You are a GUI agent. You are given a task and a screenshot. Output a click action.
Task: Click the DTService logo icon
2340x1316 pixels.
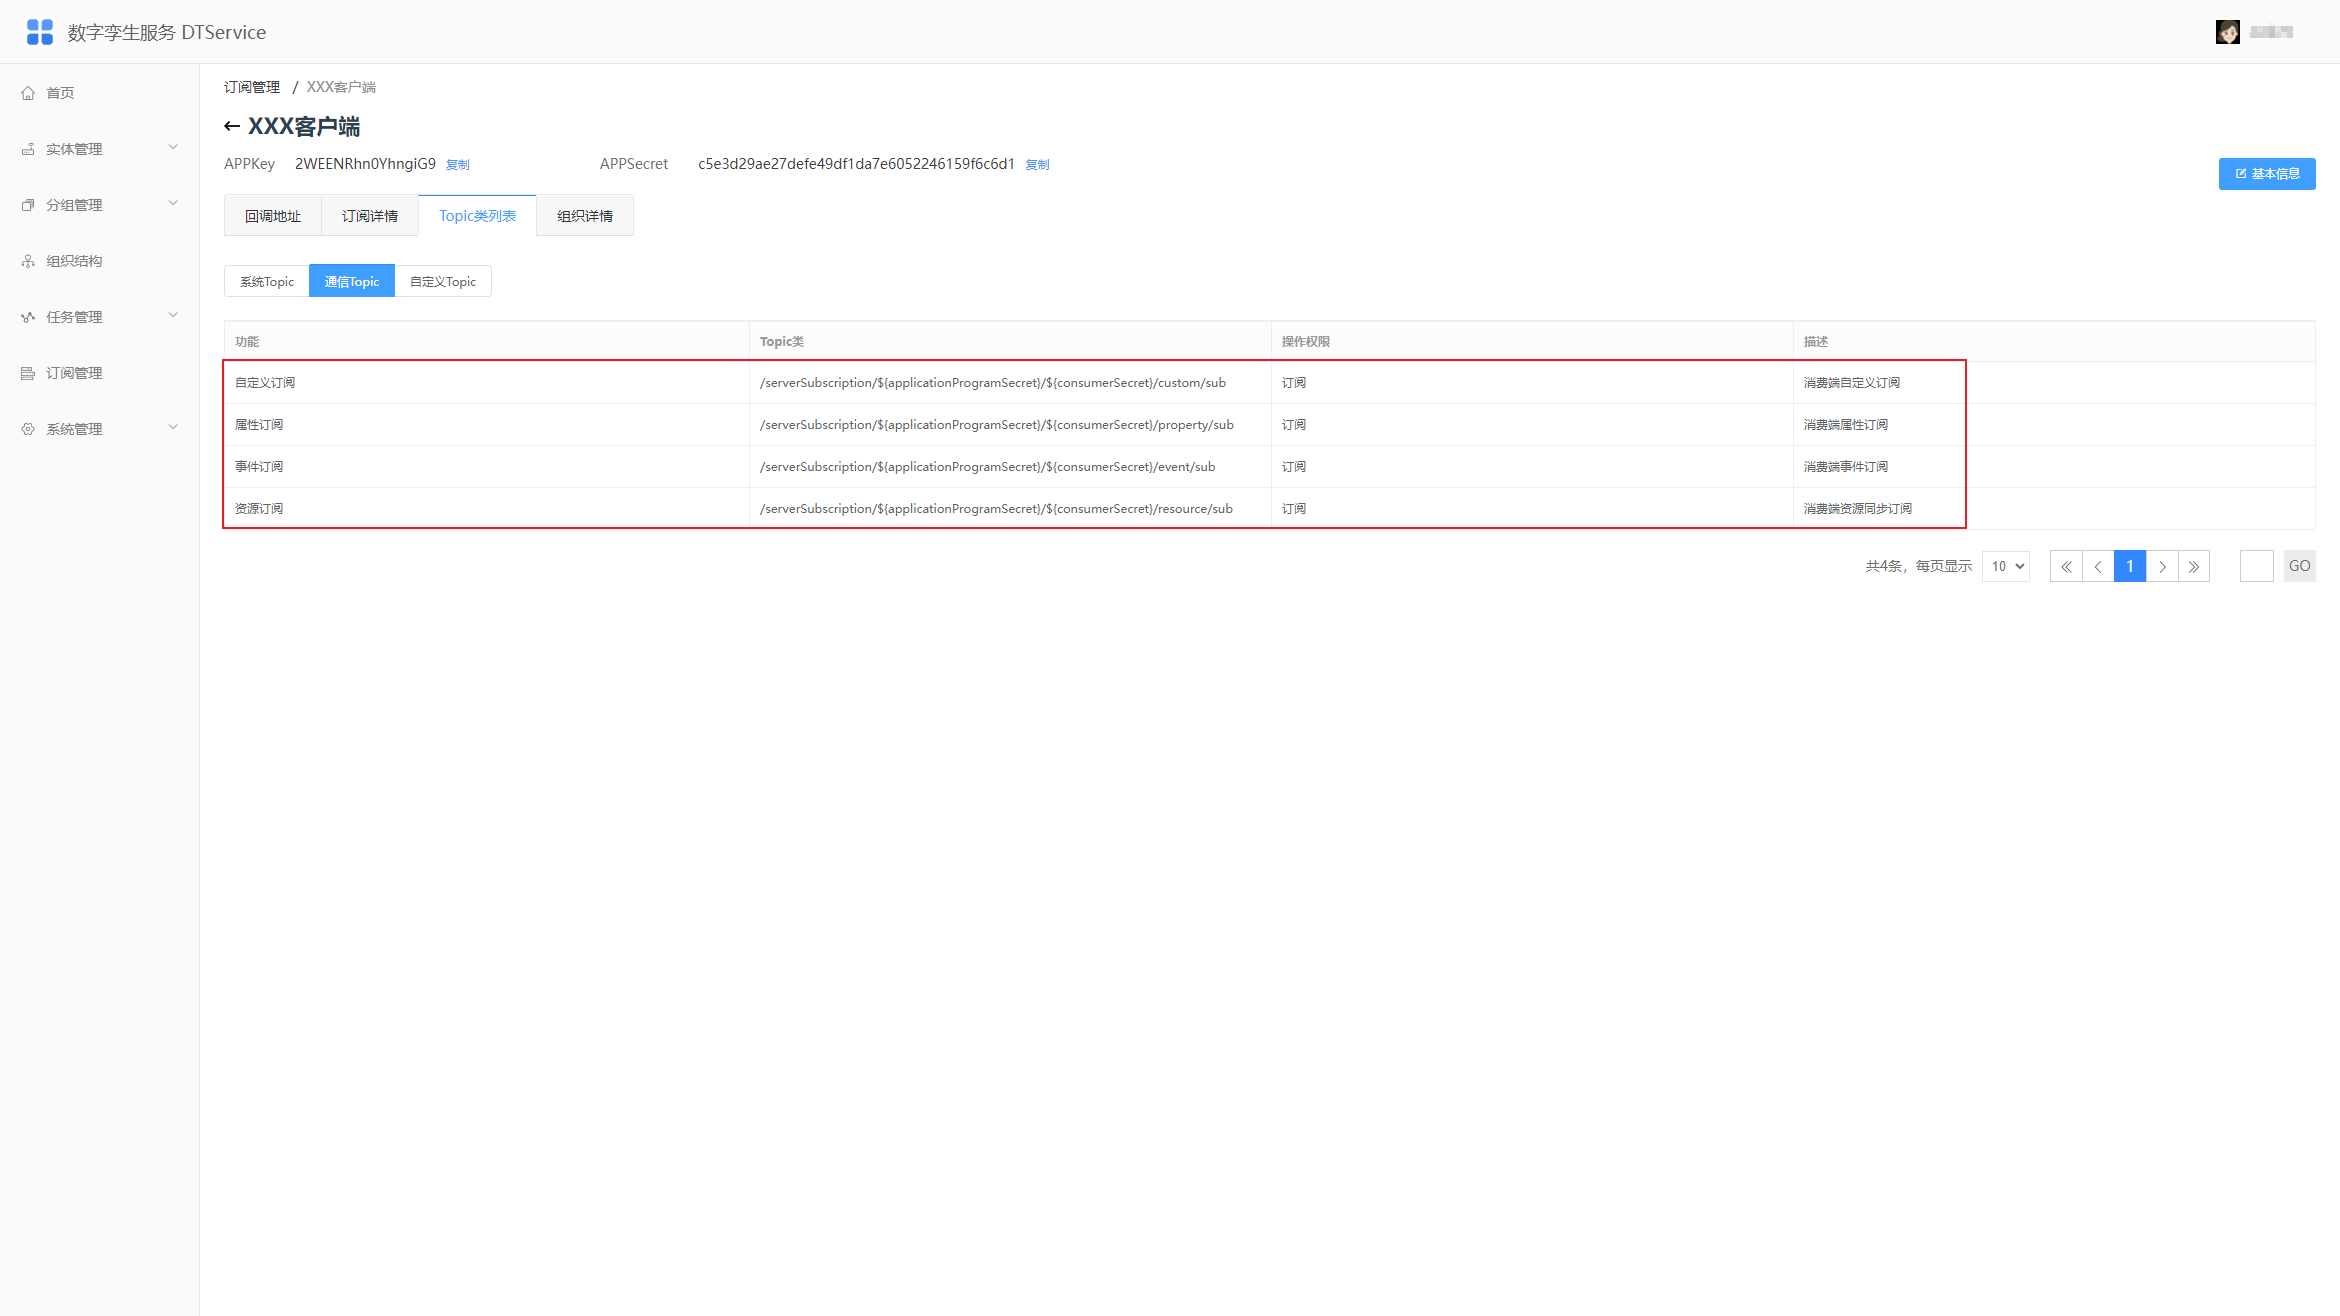point(40,32)
